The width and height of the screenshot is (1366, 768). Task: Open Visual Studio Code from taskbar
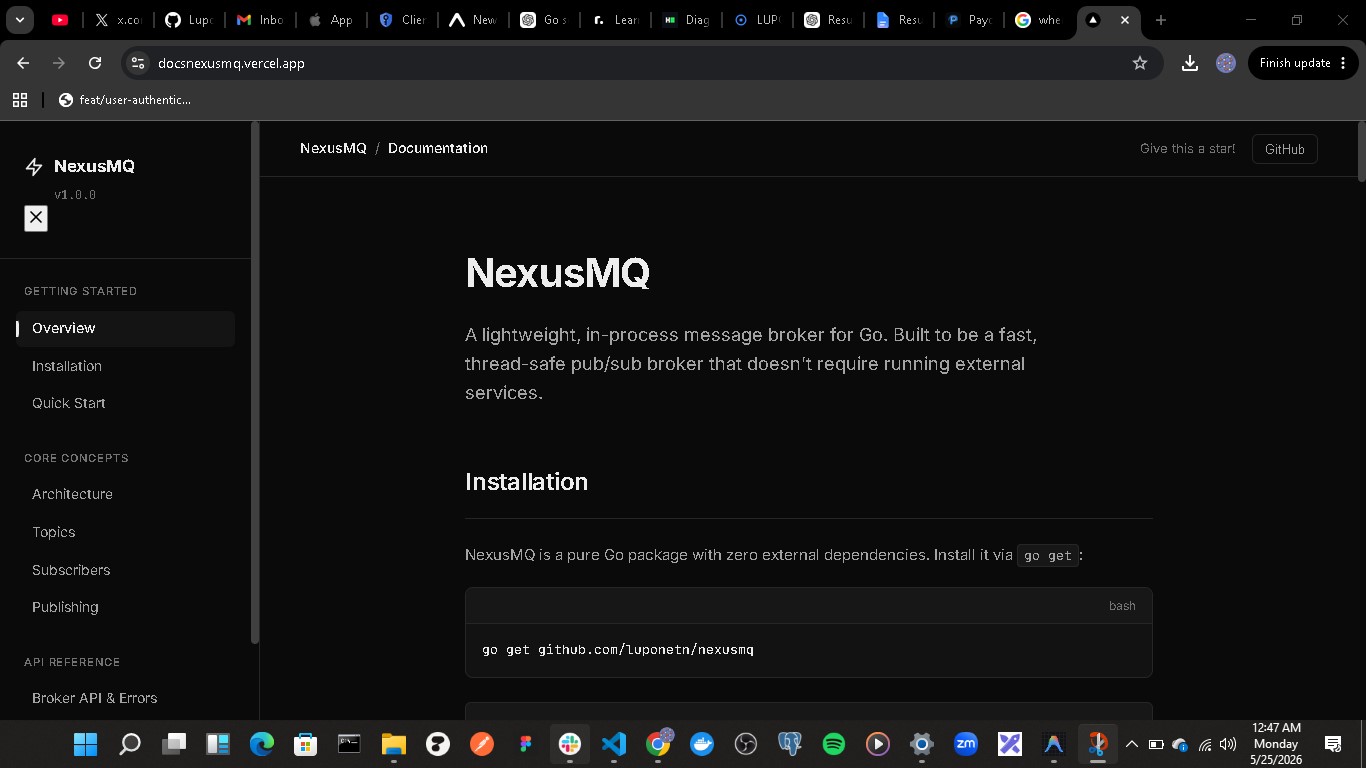click(614, 744)
